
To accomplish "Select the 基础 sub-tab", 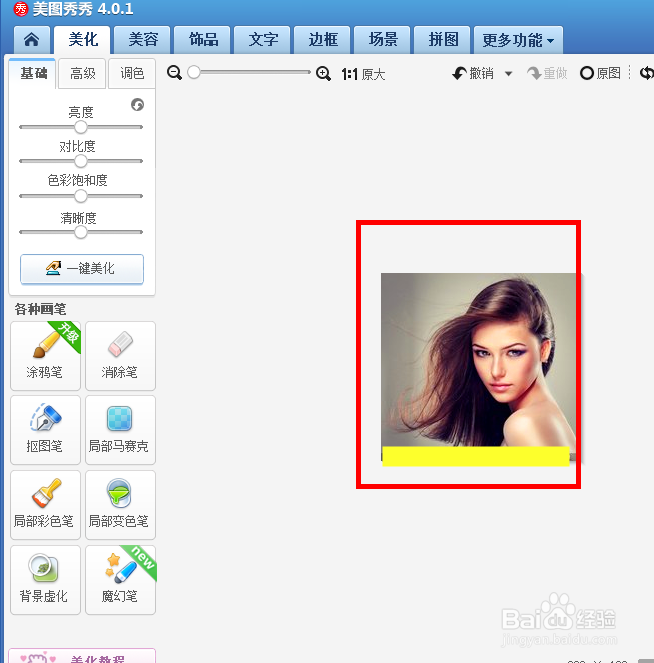I will point(33,74).
